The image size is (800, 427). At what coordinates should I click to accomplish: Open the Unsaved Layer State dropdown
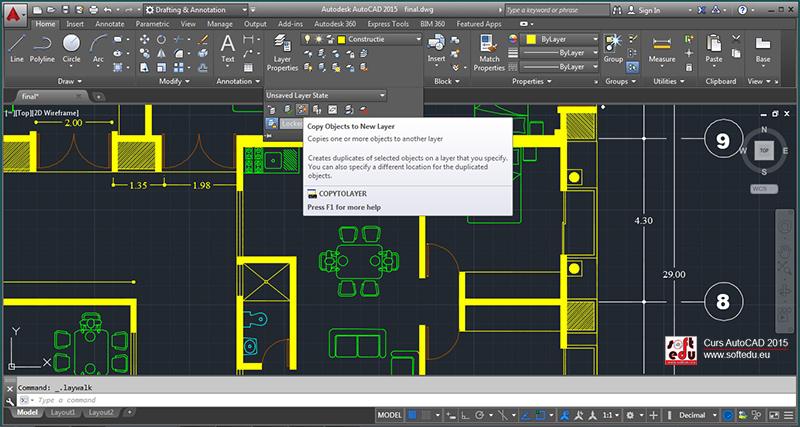(326, 95)
